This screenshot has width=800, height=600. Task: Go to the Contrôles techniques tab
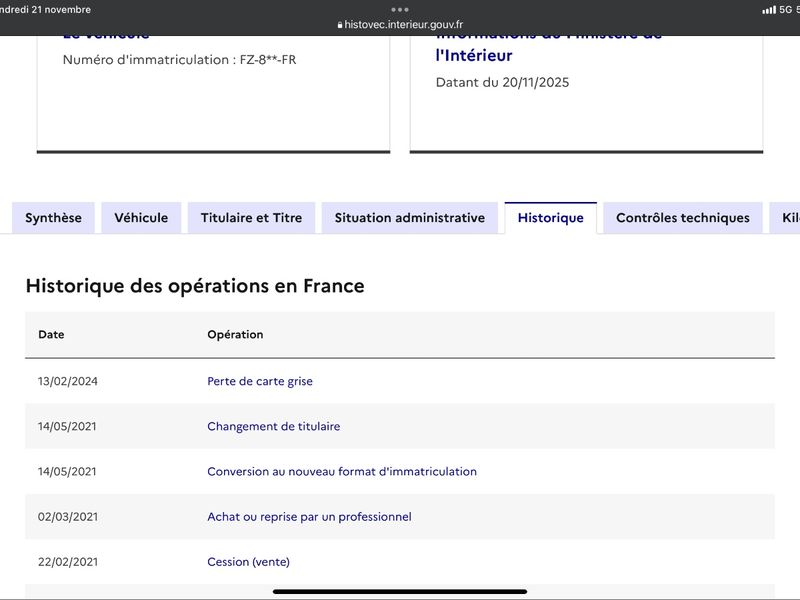coord(682,218)
